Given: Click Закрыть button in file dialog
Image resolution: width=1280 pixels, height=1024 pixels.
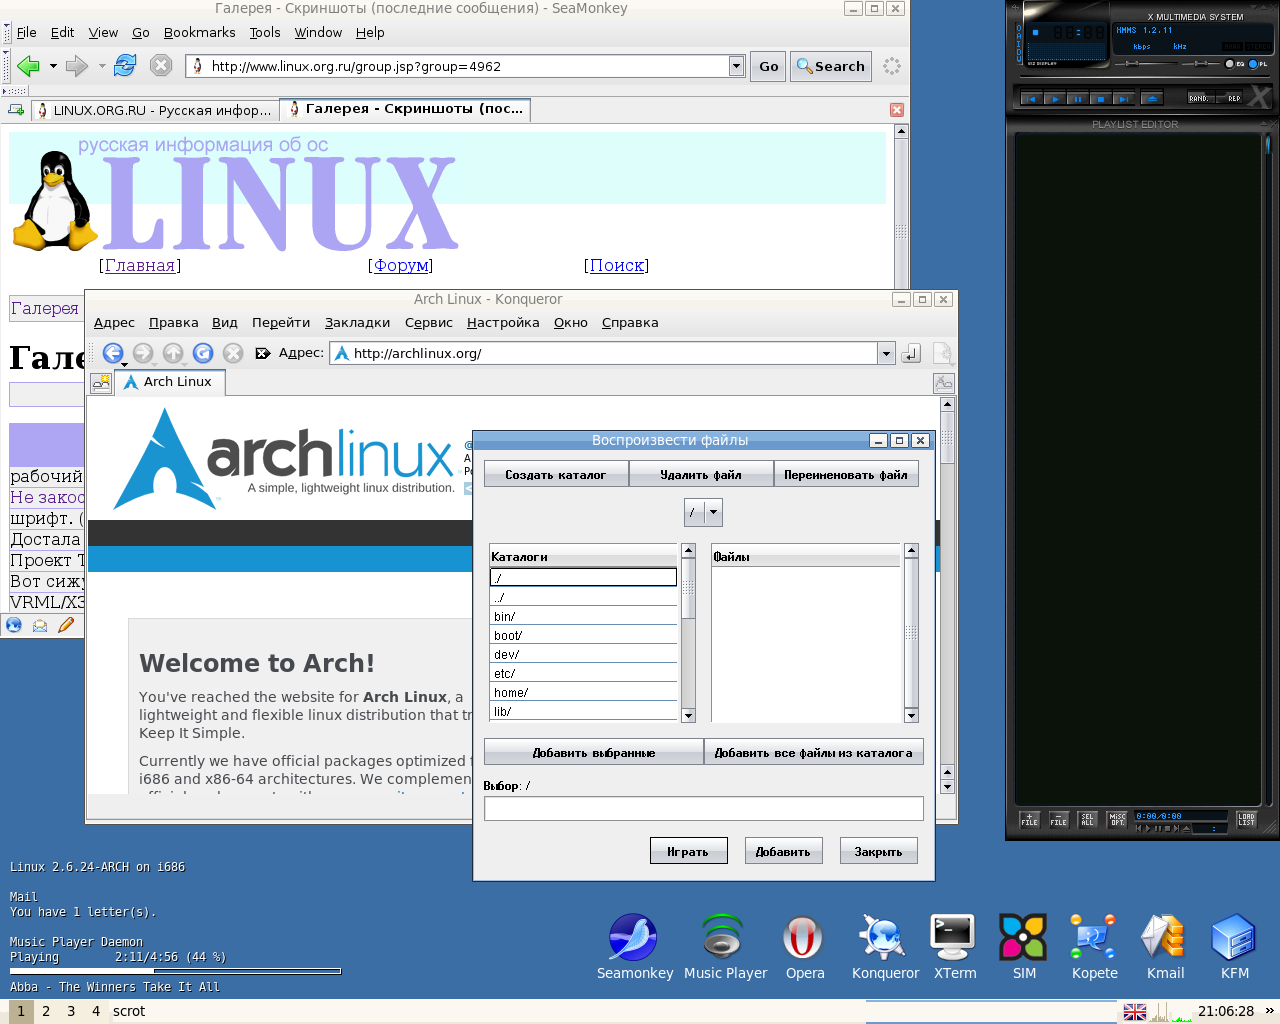Looking at the screenshot, I should click(878, 851).
